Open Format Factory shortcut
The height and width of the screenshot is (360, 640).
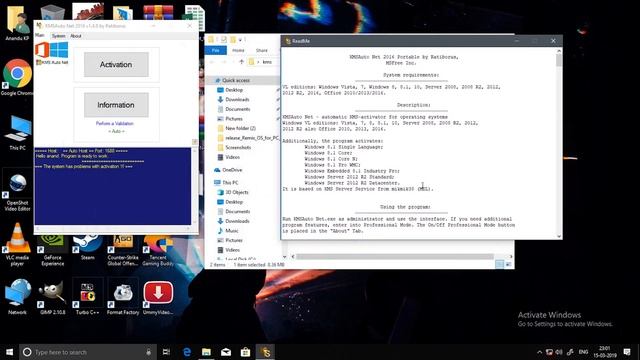(123, 297)
